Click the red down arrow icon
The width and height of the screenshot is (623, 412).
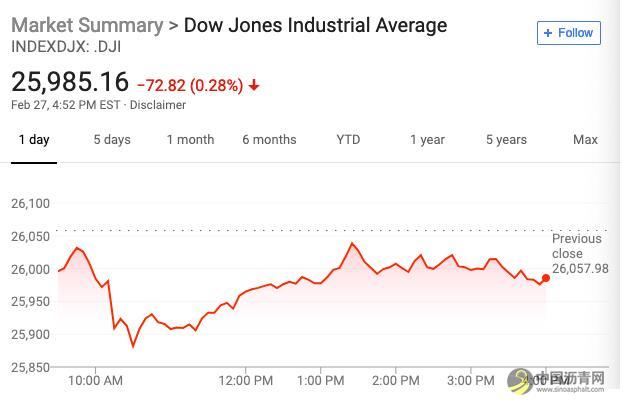click(255, 85)
